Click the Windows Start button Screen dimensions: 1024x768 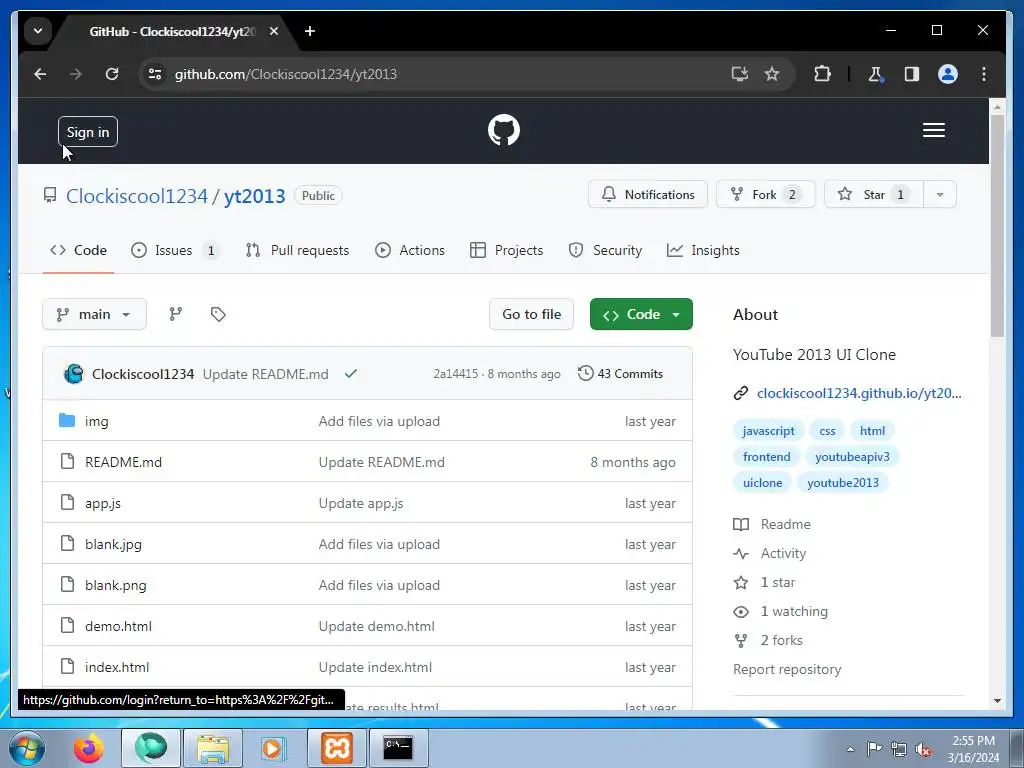[x=25, y=748]
